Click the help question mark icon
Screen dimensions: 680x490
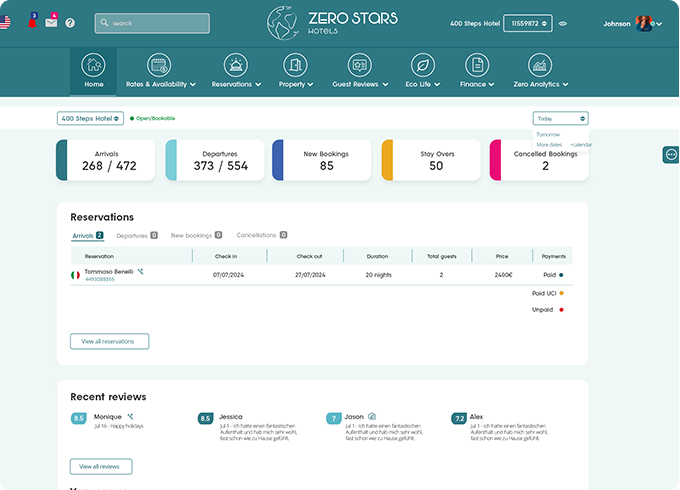point(70,22)
